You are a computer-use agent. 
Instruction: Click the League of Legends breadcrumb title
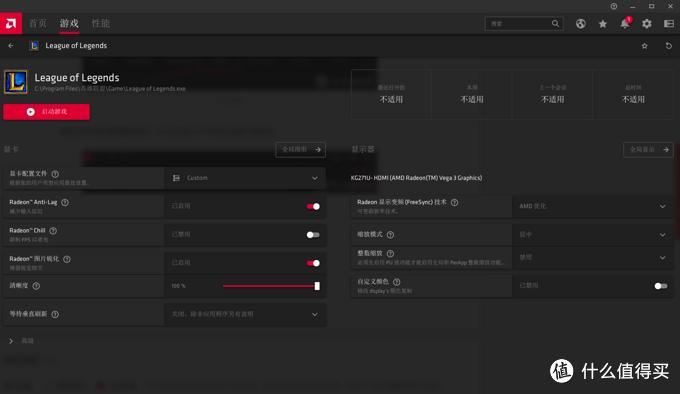[x=76, y=46]
